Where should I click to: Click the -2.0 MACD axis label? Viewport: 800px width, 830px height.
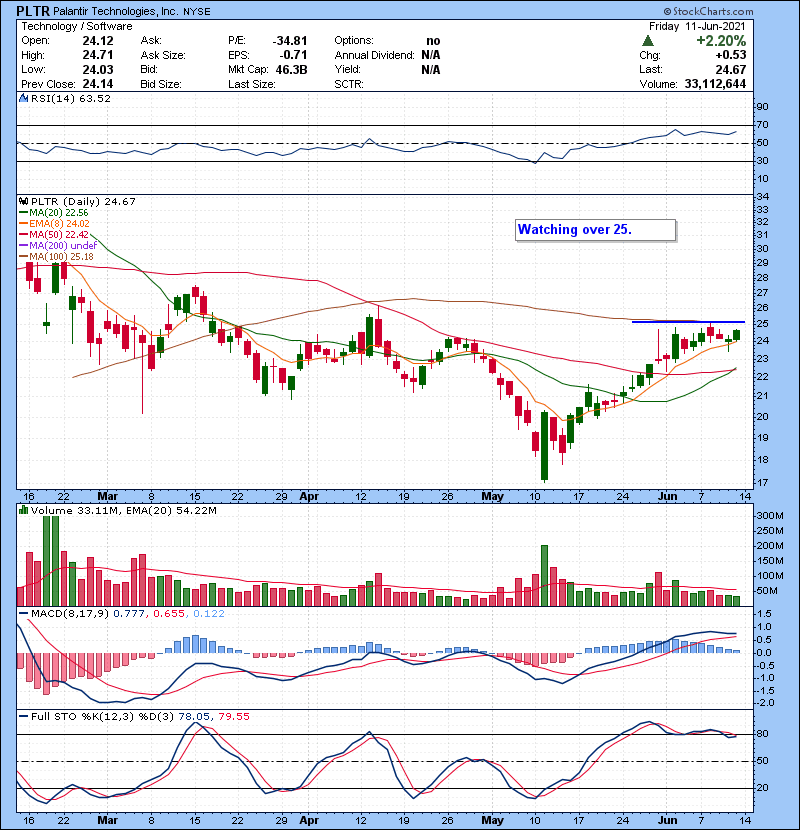(x=766, y=703)
